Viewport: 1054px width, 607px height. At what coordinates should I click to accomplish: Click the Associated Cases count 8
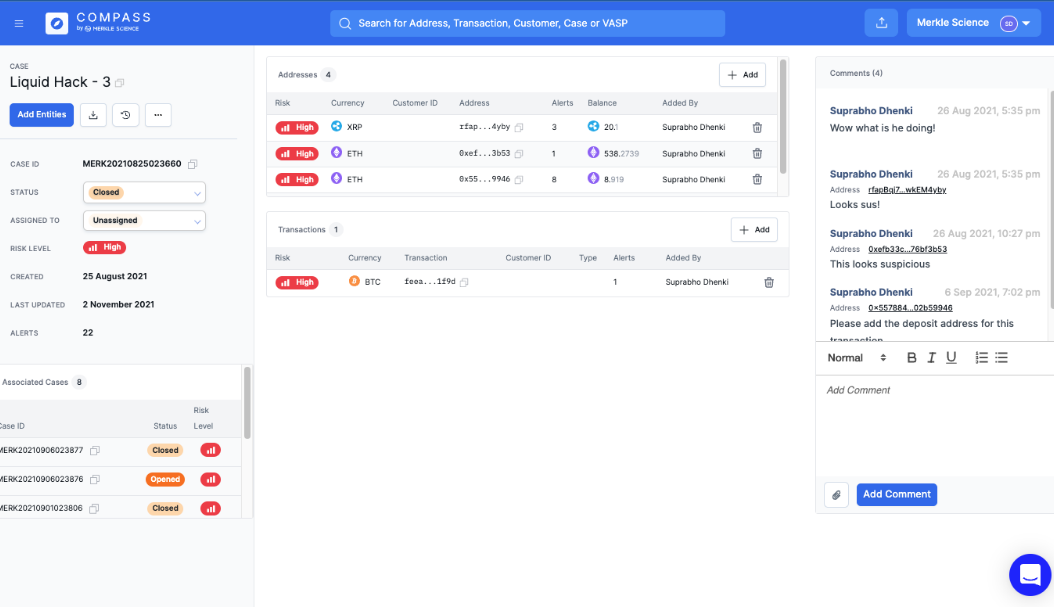click(x=79, y=382)
